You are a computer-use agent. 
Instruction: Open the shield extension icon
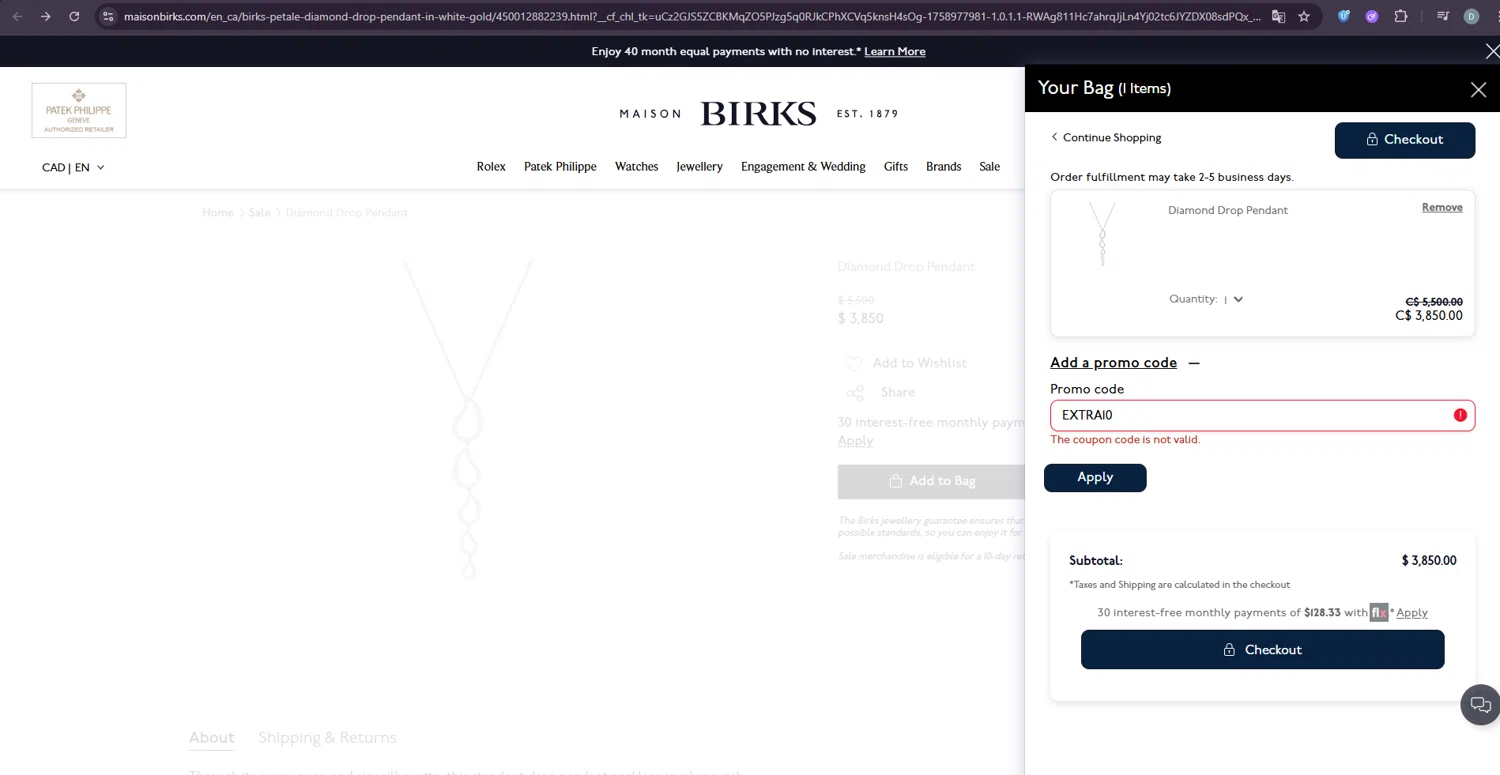pyautogui.click(x=1344, y=16)
